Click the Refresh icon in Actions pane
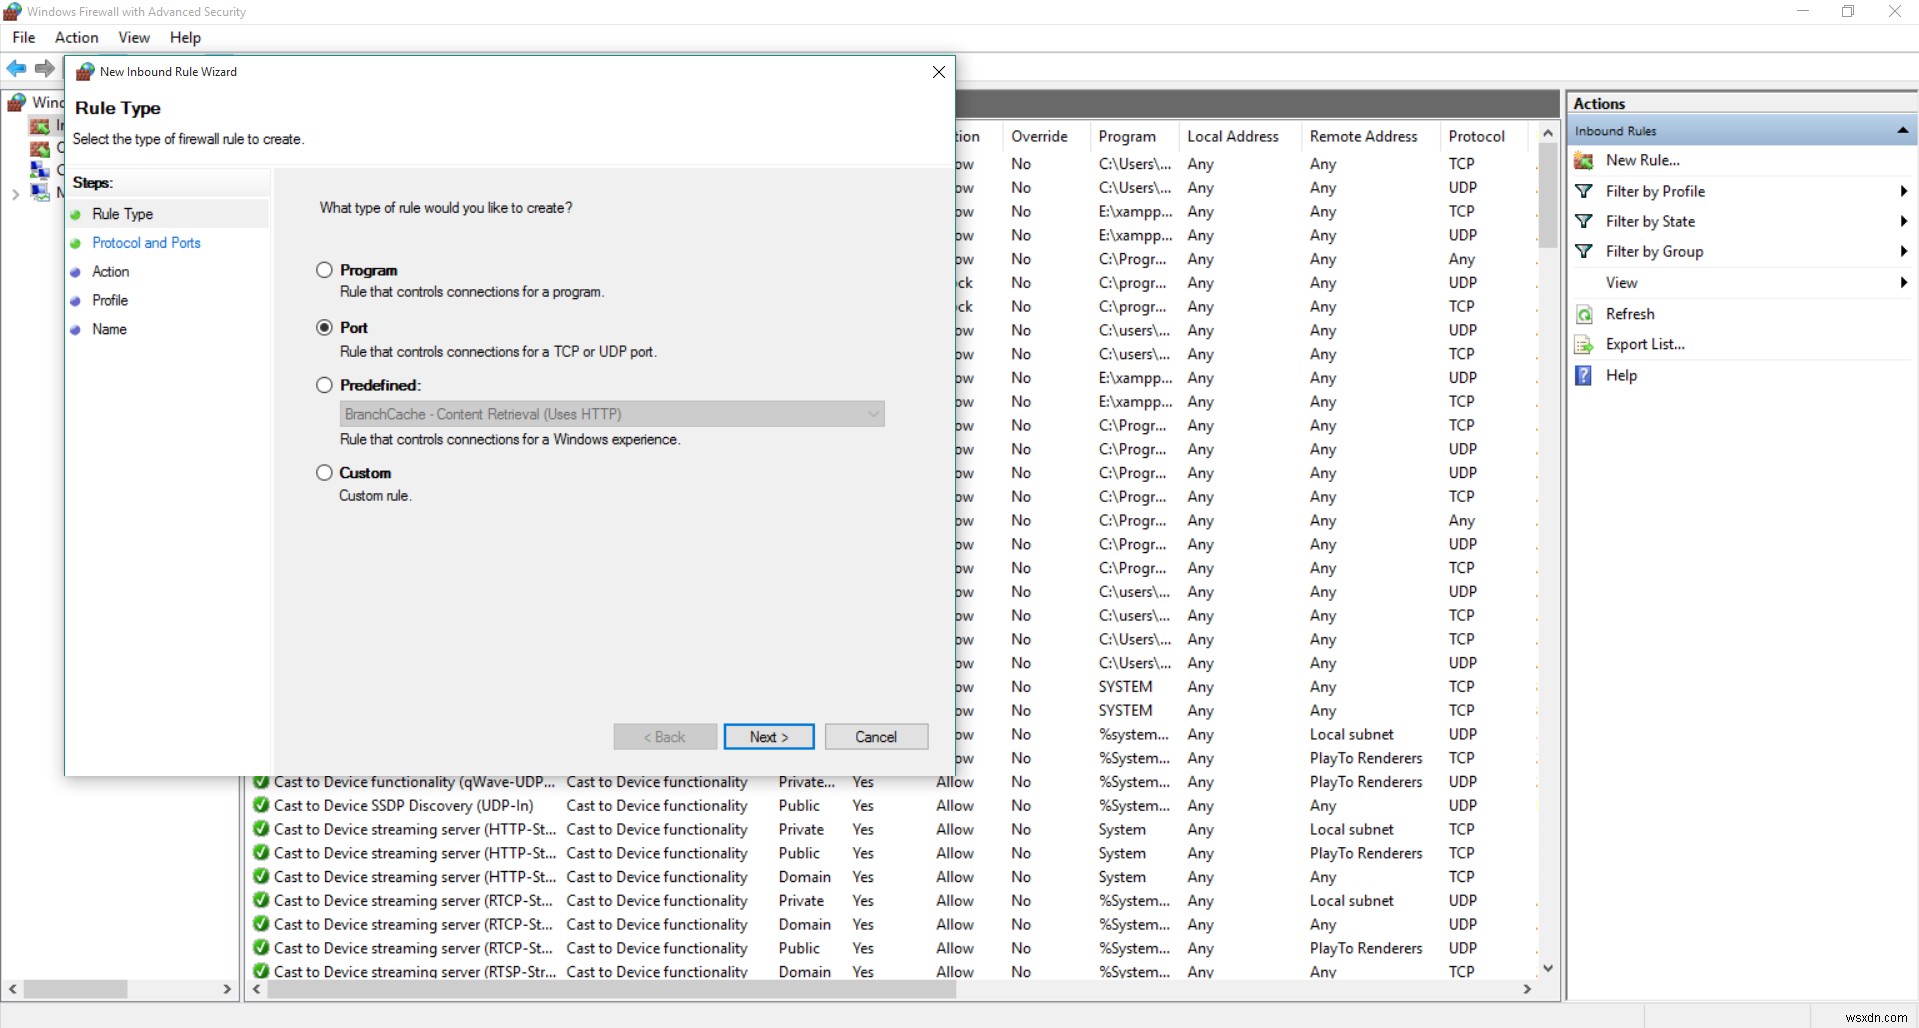 [1584, 315]
